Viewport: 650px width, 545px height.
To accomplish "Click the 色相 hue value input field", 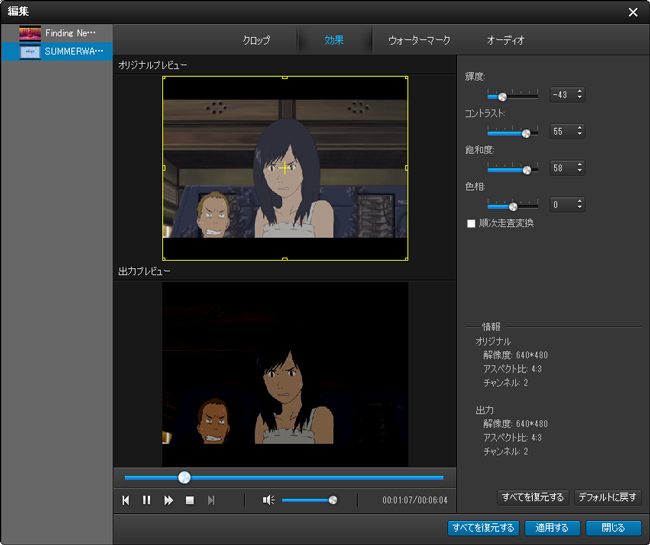I will [560, 205].
